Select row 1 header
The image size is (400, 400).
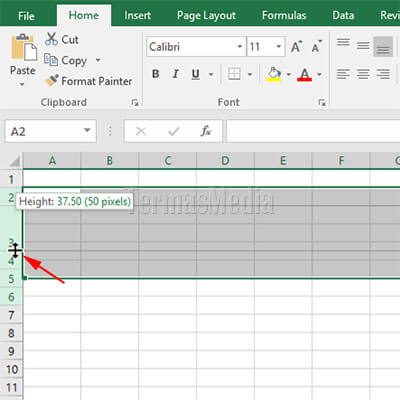click(x=11, y=179)
